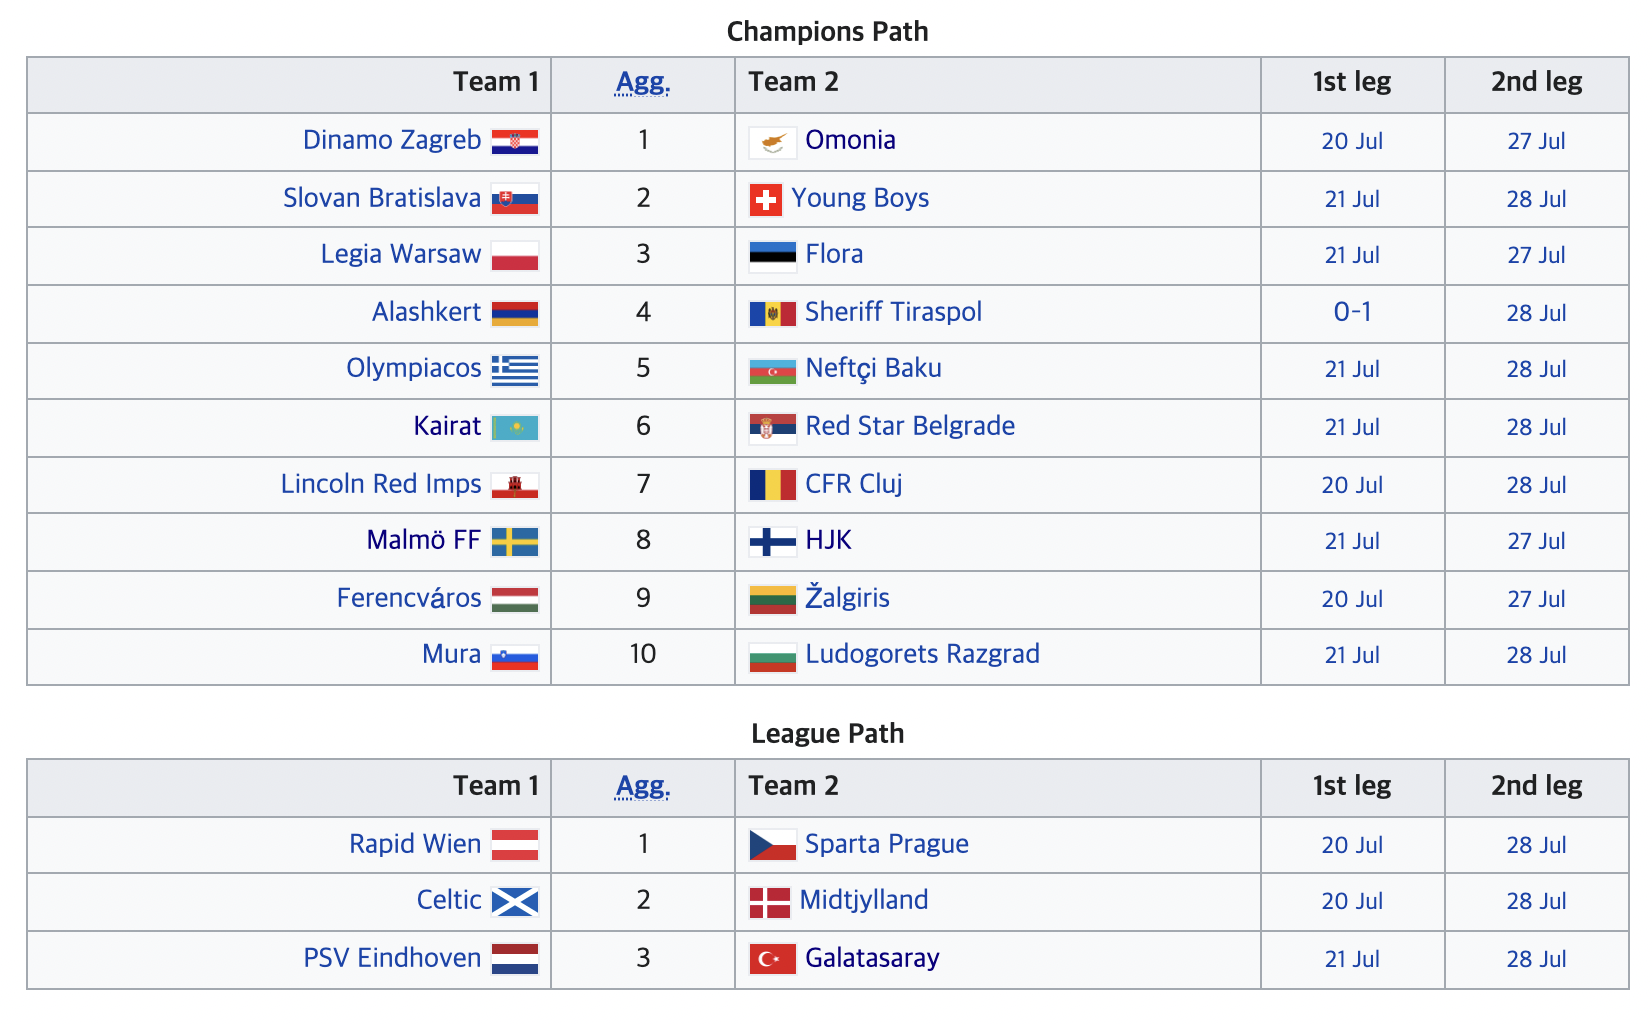
Task: Open the Red Star Belgrade link
Action: [910, 426]
